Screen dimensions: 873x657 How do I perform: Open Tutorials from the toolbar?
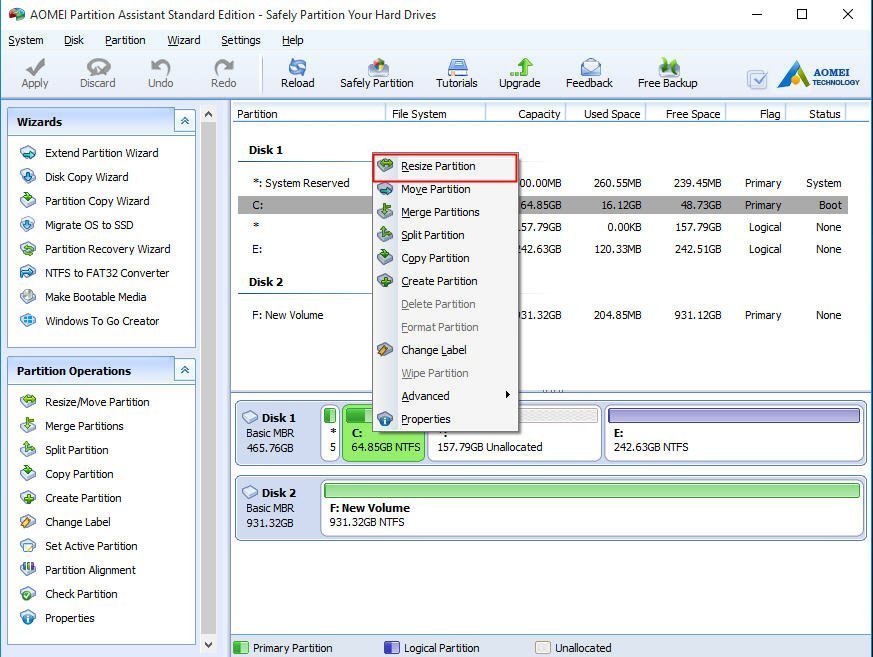click(x=457, y=73)
